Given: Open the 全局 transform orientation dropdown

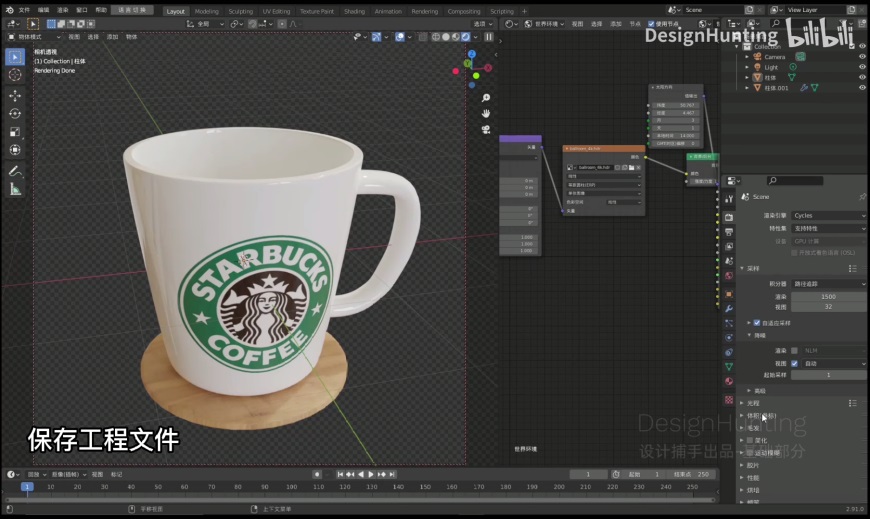Looking at the screenshot, I should pos(205,24).
